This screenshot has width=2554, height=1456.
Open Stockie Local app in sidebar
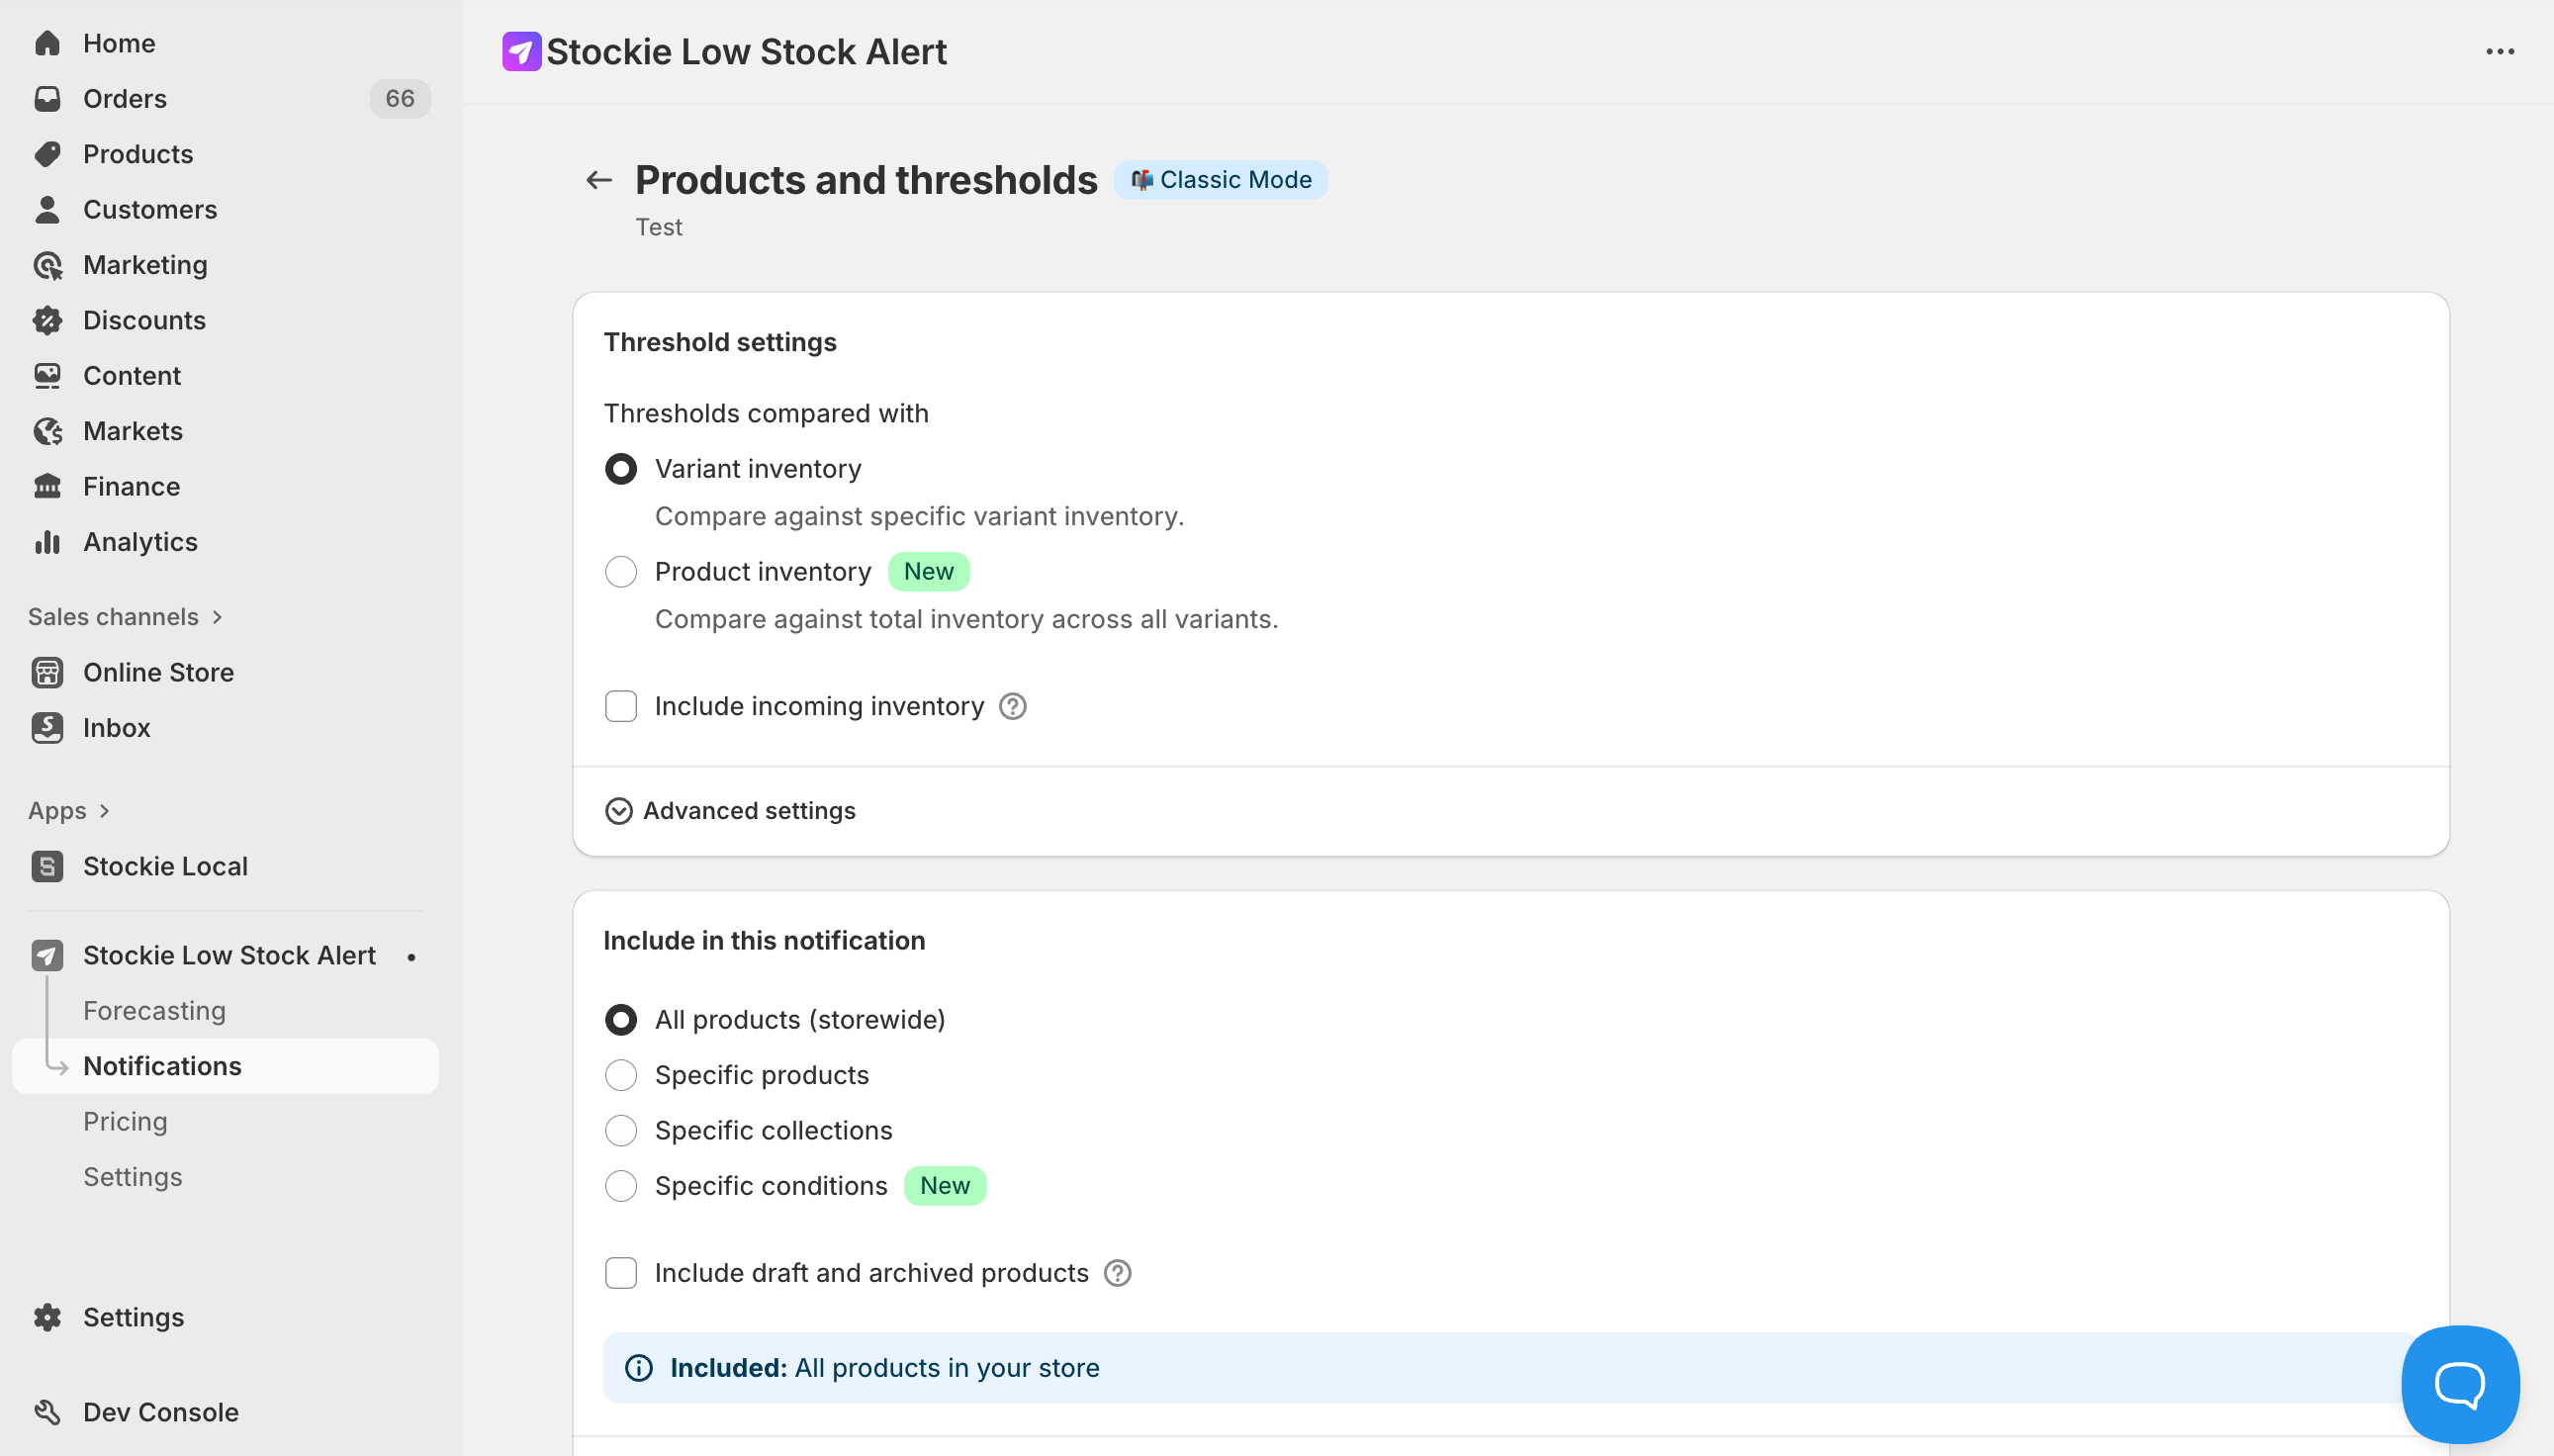click(165, 866)
